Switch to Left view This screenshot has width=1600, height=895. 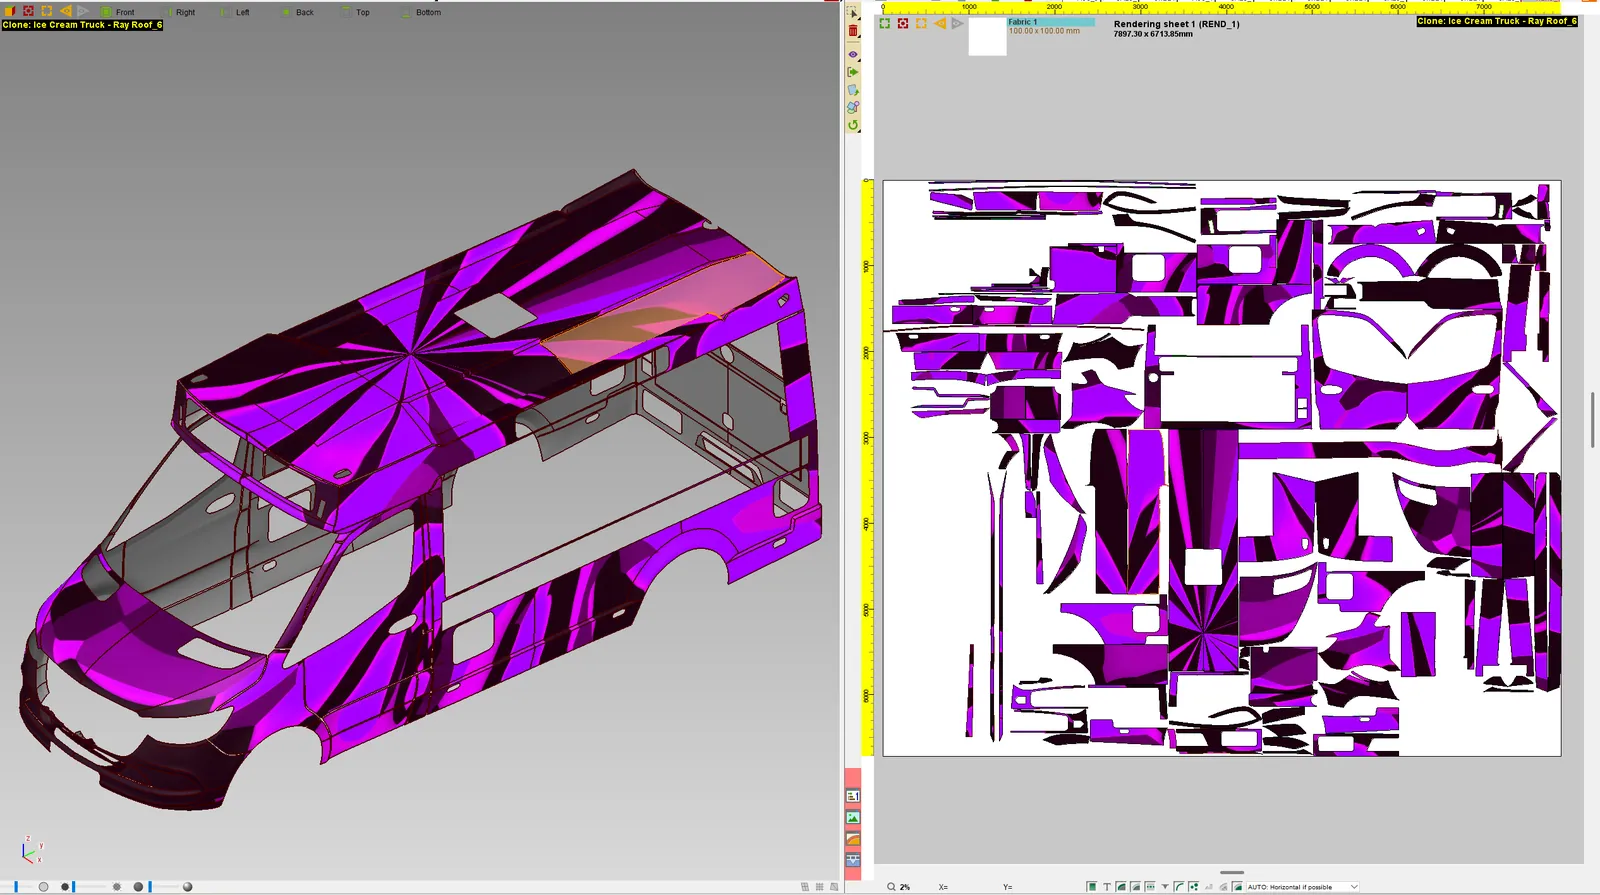(236, 12)
